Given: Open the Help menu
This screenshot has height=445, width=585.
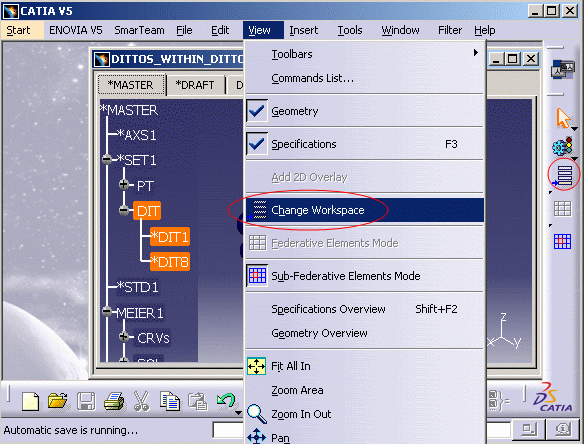Looking at the screenshot, I should pyautogui.click(x=485, y=30).
